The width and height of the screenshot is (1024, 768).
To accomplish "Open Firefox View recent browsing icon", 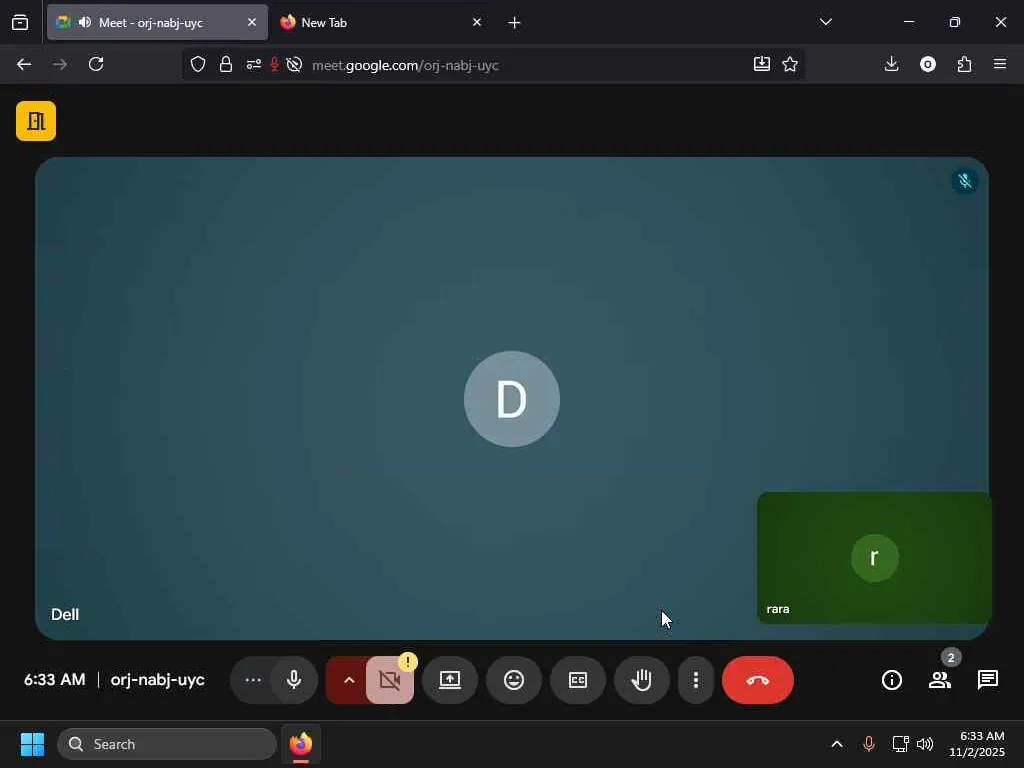I will 20,23.
